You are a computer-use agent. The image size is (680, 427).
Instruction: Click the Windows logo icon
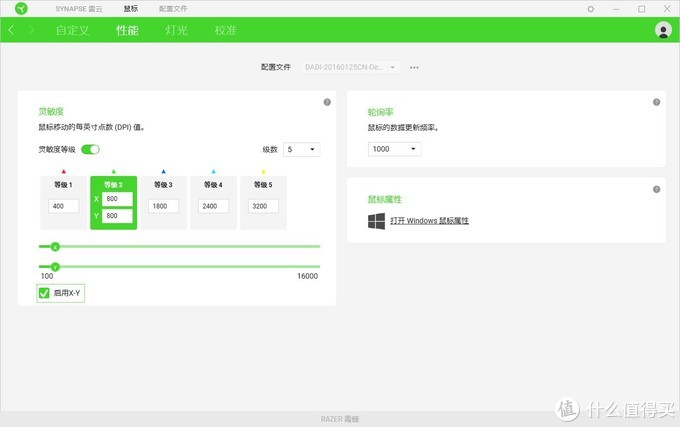pyautogui.click(x=376, y=221)
